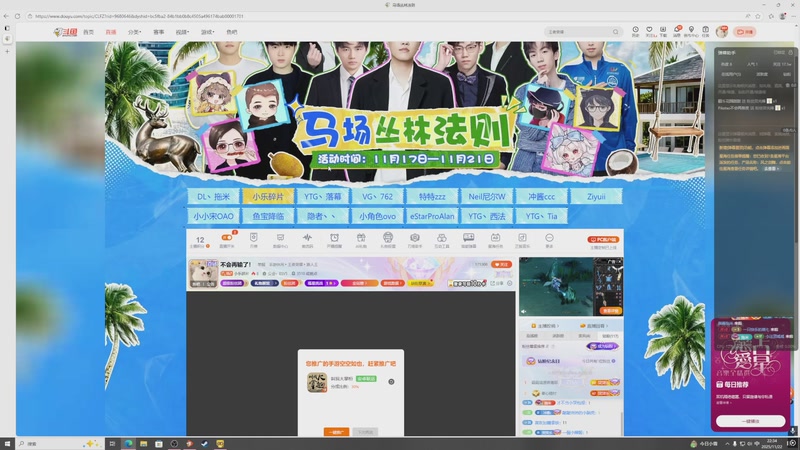This screenshot has width=800, height=450.
Task: Open the shield icon in streamer toolbar
Action: pos(254,238)
